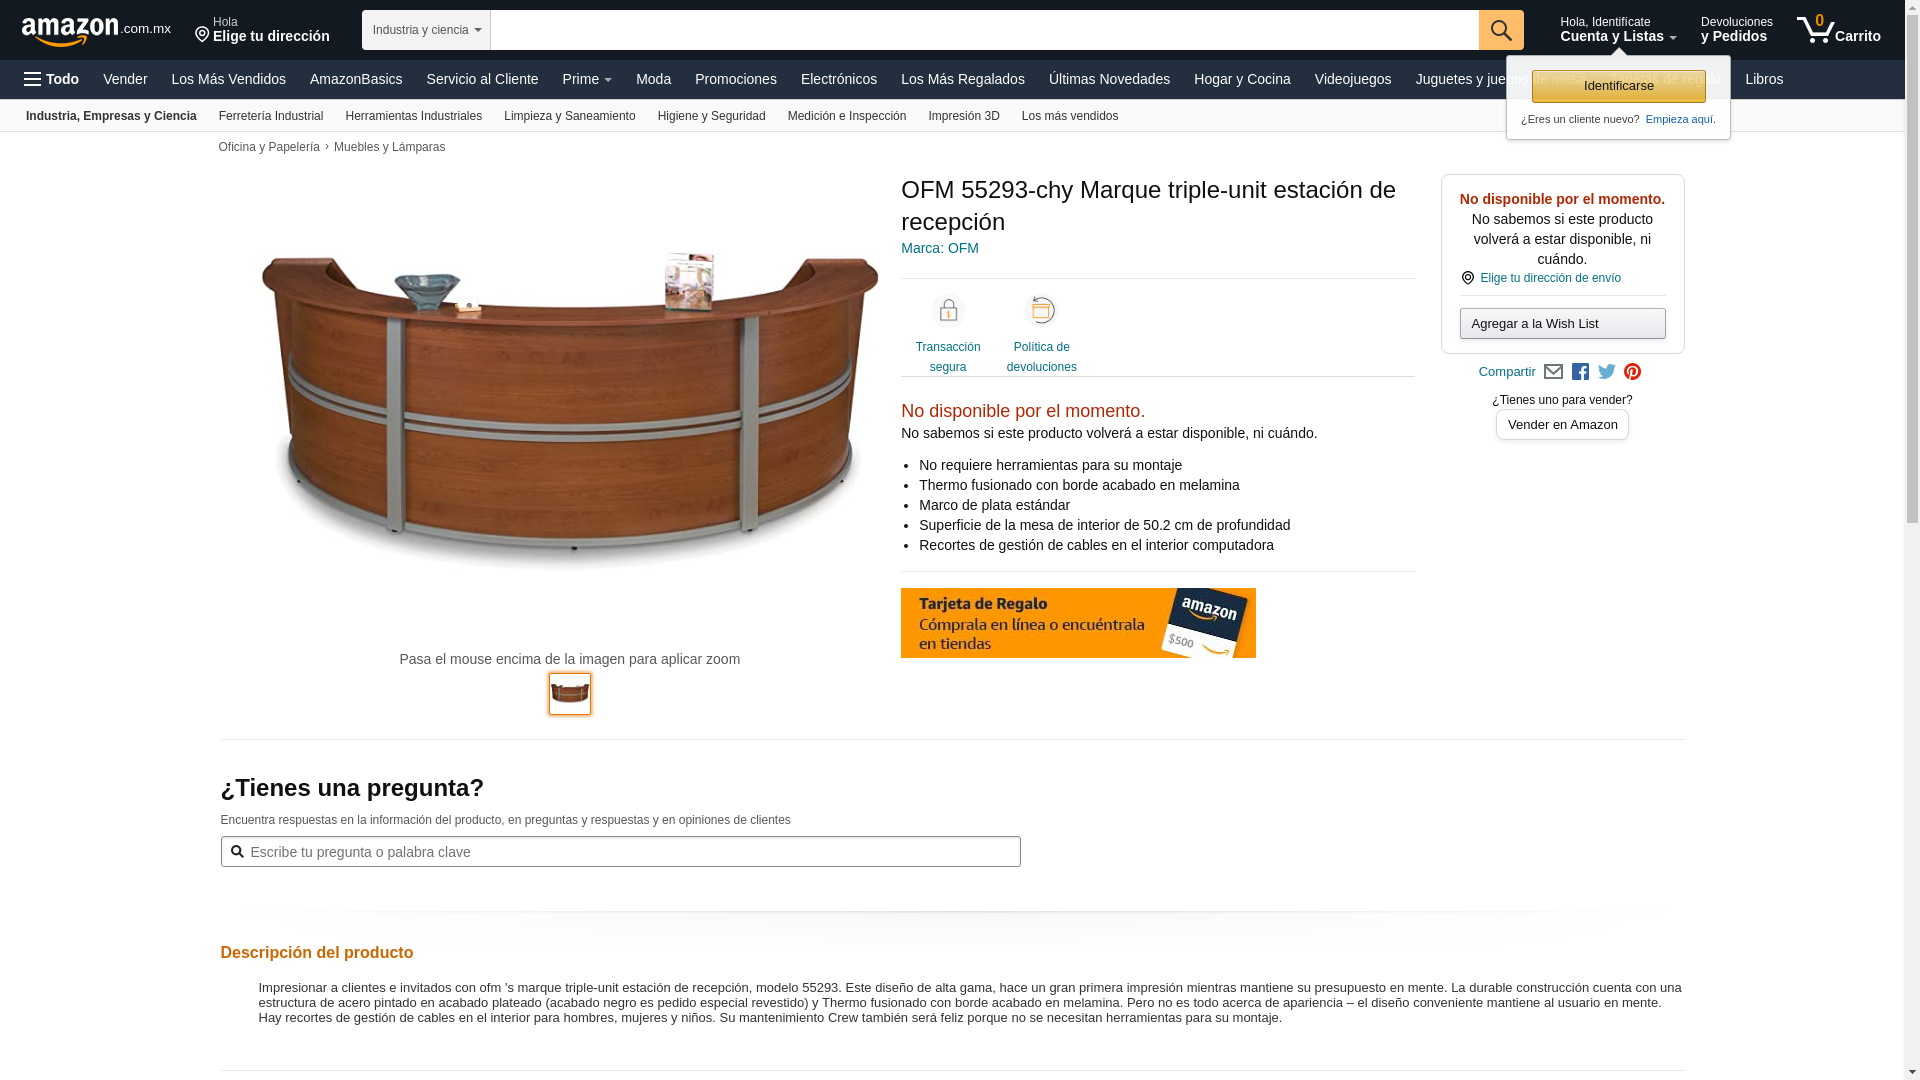Screen dimensions: 1920x1080
Task: Share product on Pinterest icon
Action: point(1633,372)
